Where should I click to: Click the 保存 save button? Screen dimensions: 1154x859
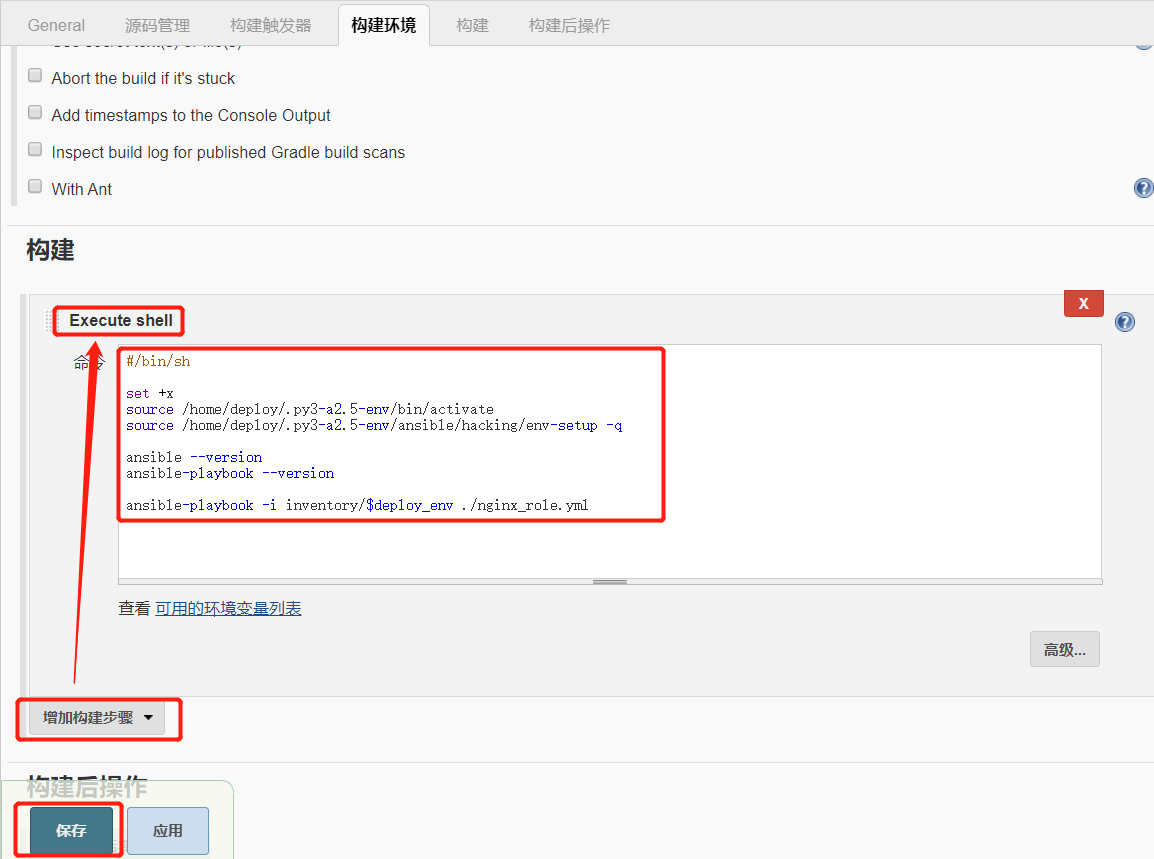(x=71, y=830)
